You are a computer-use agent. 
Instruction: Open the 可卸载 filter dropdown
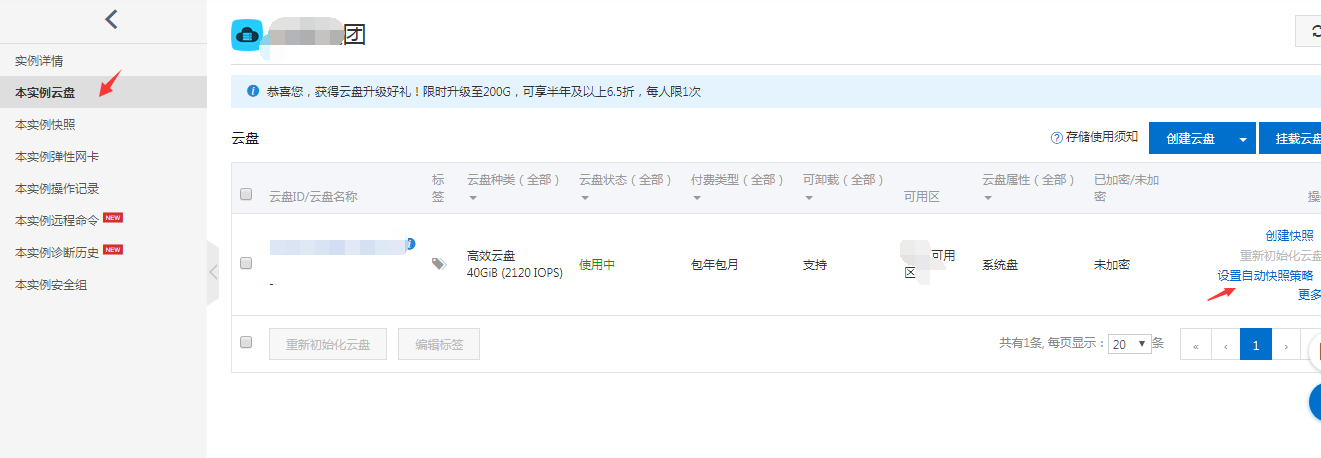coord(808,198)
